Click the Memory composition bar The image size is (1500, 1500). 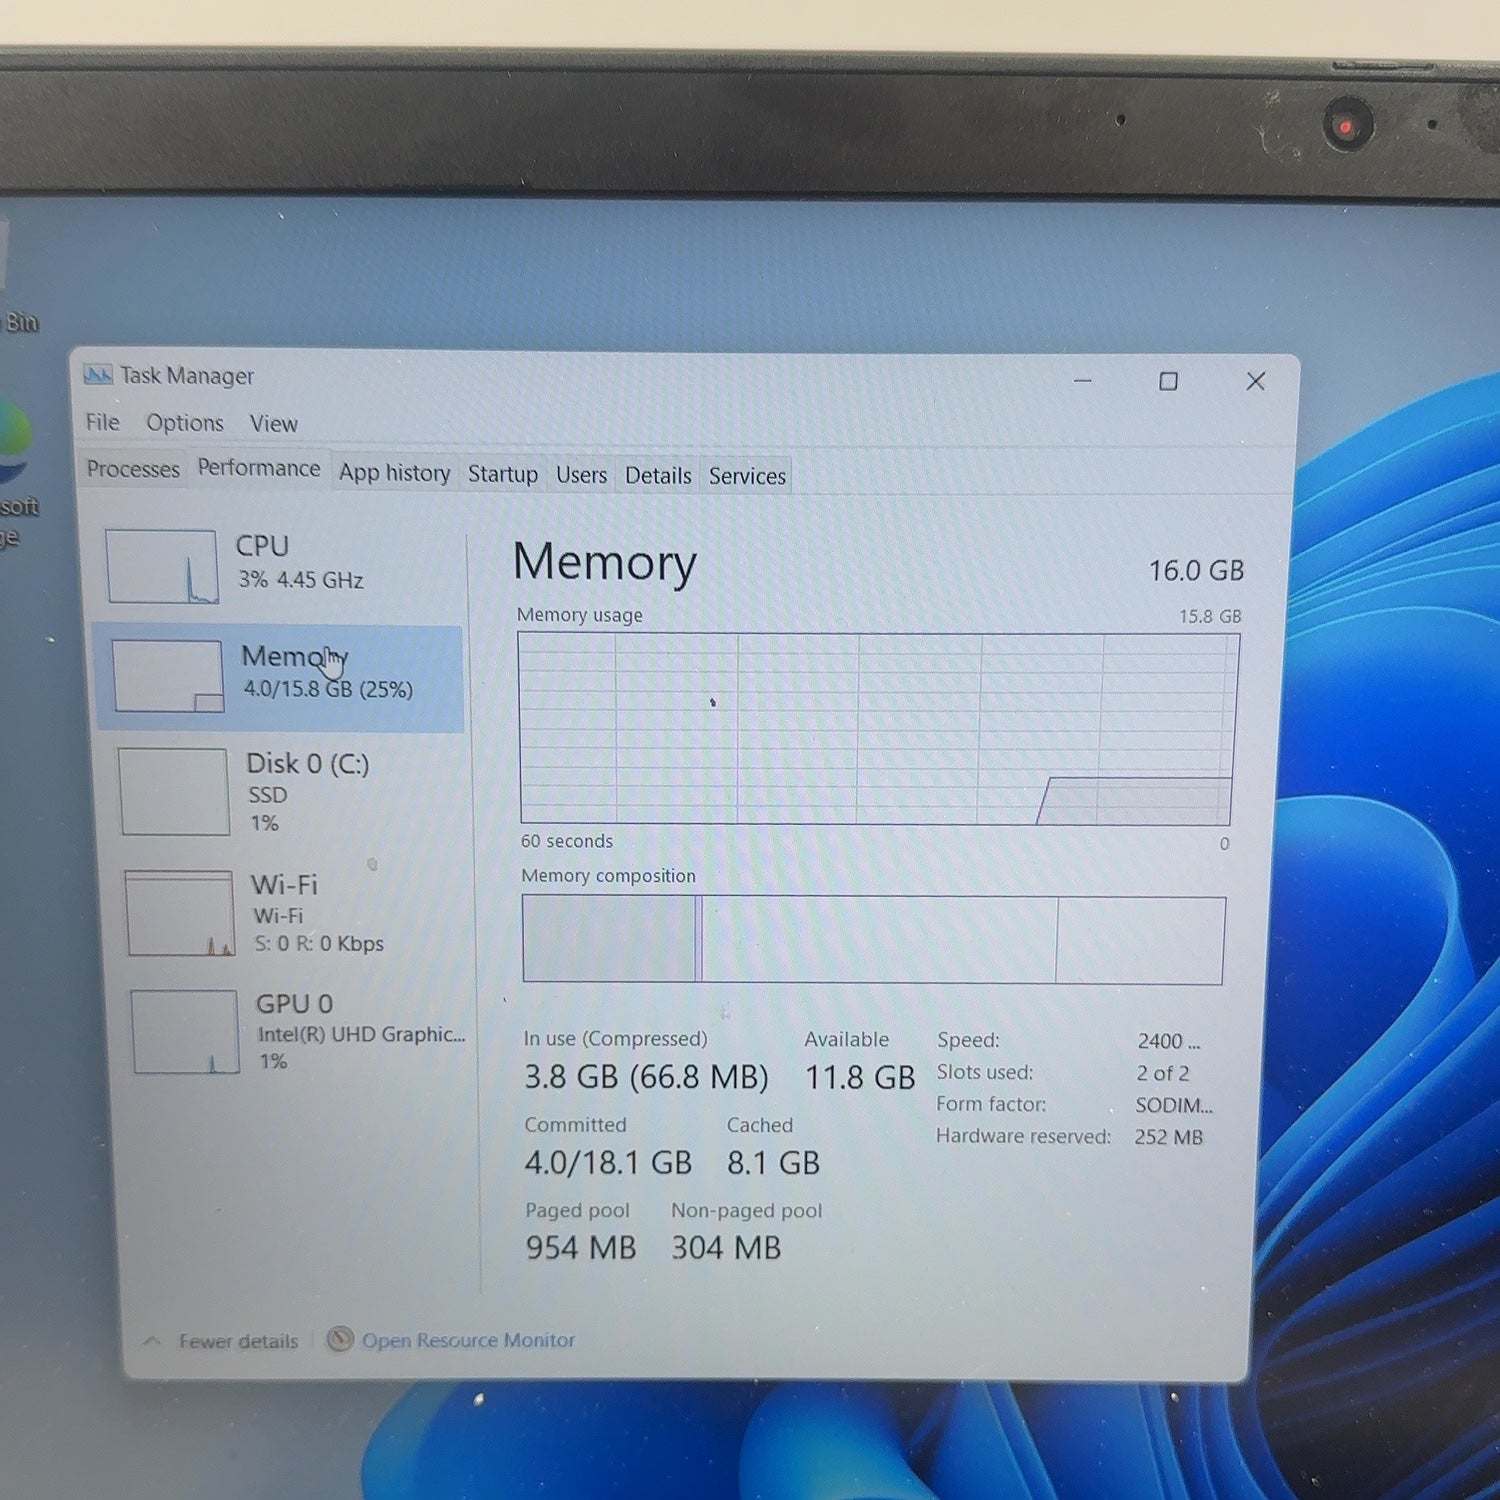tap(873, 940)
